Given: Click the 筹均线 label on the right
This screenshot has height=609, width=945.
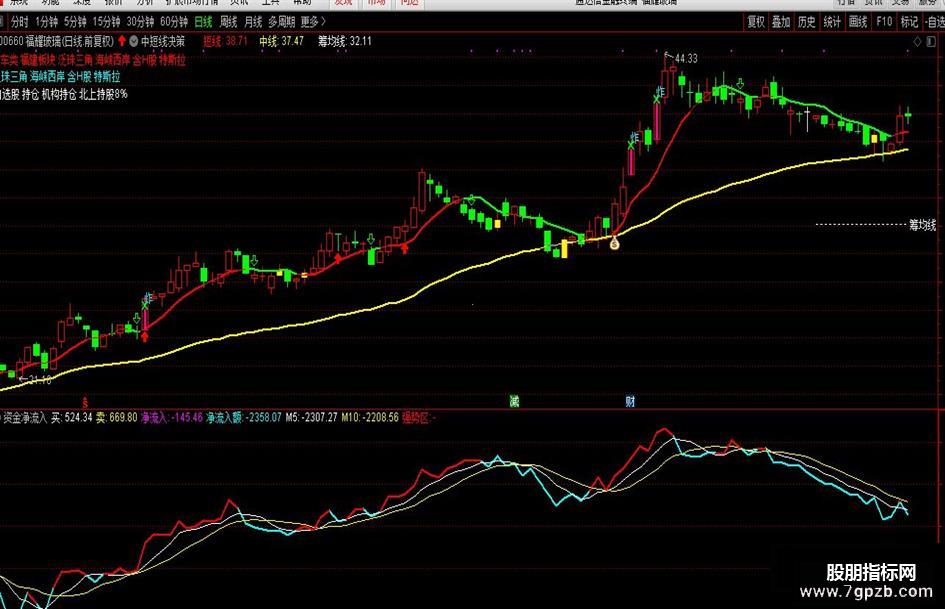Looking at the screenshot, I should coord(923,225).
